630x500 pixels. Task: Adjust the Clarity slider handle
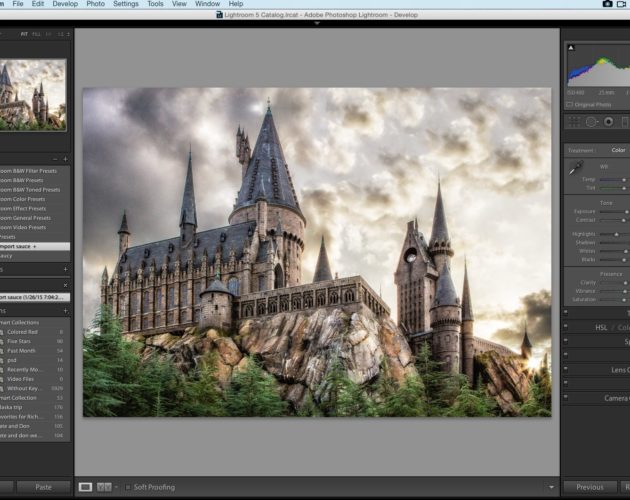pos(625,283)
